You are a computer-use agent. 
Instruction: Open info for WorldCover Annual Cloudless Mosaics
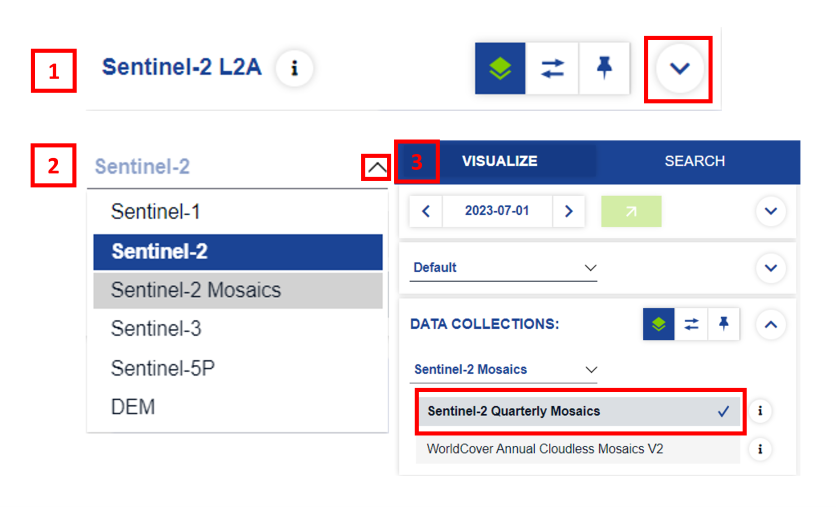point(760,449)
